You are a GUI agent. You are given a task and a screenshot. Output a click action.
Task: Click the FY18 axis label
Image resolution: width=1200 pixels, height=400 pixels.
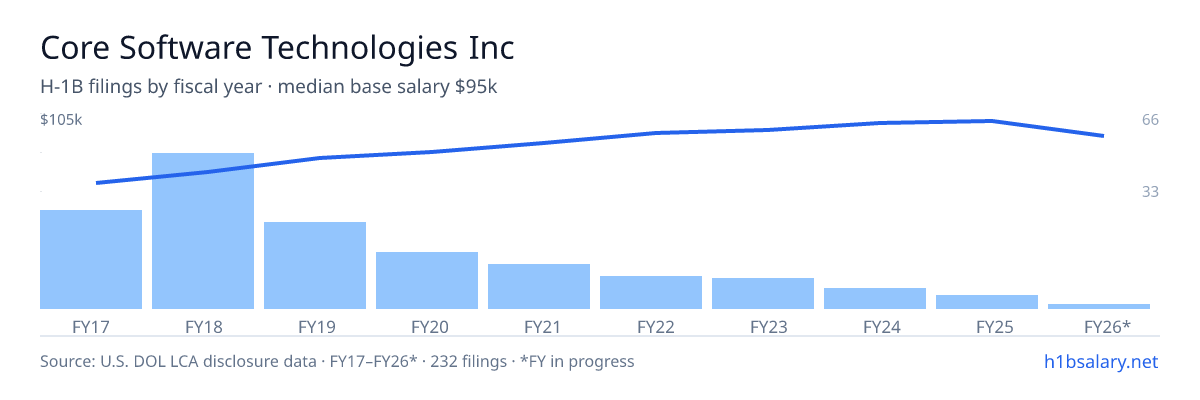point(203,326)
